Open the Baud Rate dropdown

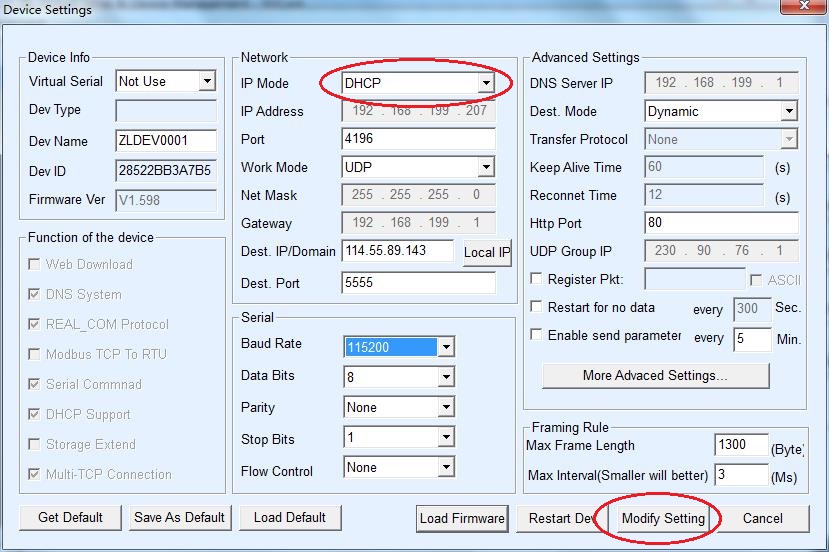coord(446,347)
